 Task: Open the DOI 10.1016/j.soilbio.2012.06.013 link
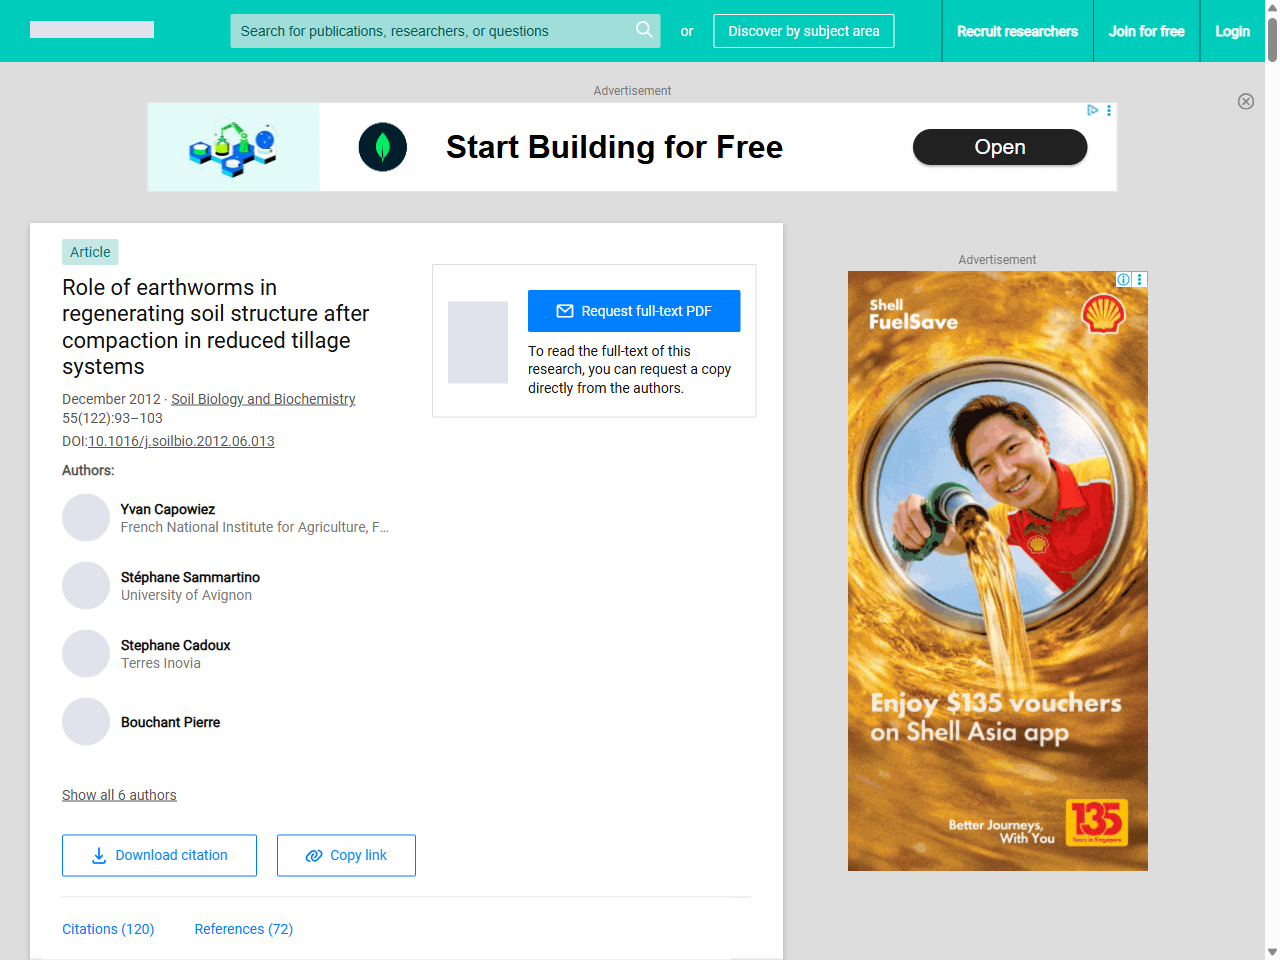pos(181,441)
